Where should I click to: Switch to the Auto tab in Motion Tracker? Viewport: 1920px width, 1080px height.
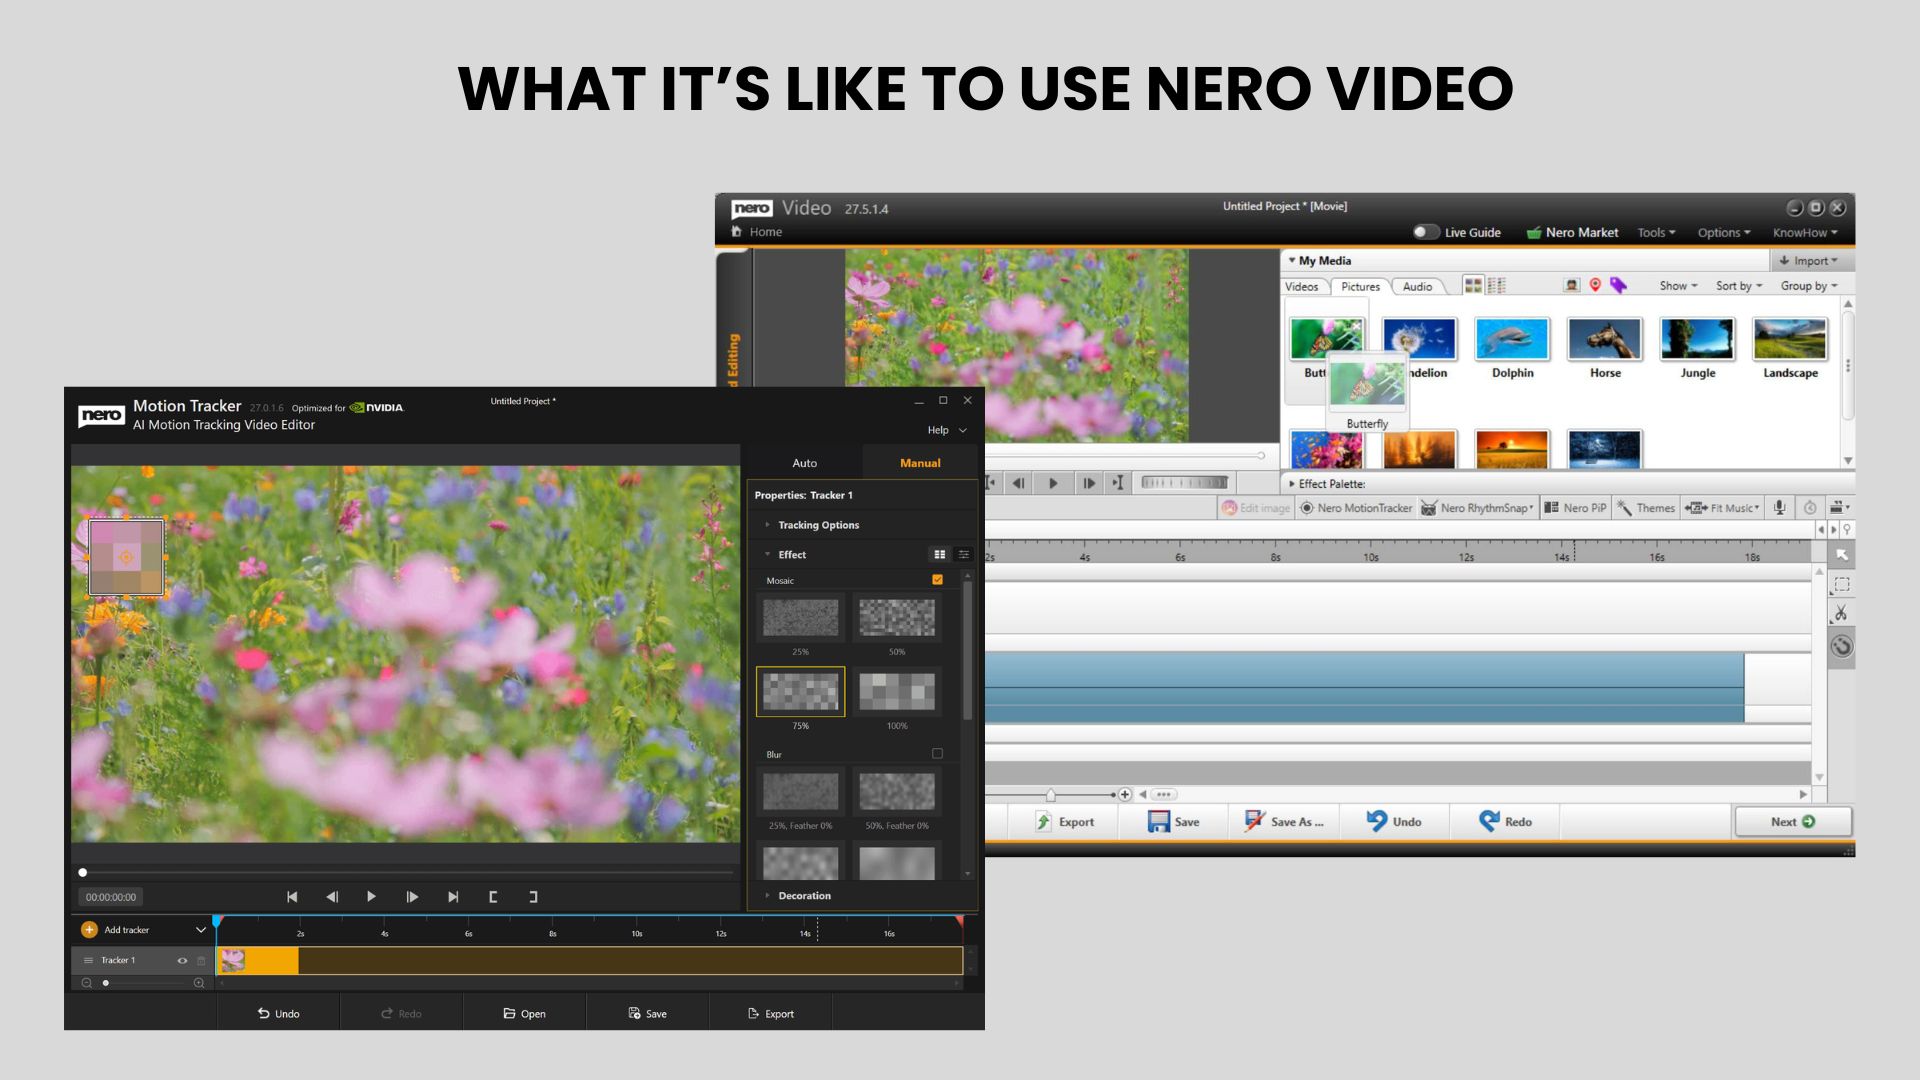804,463
